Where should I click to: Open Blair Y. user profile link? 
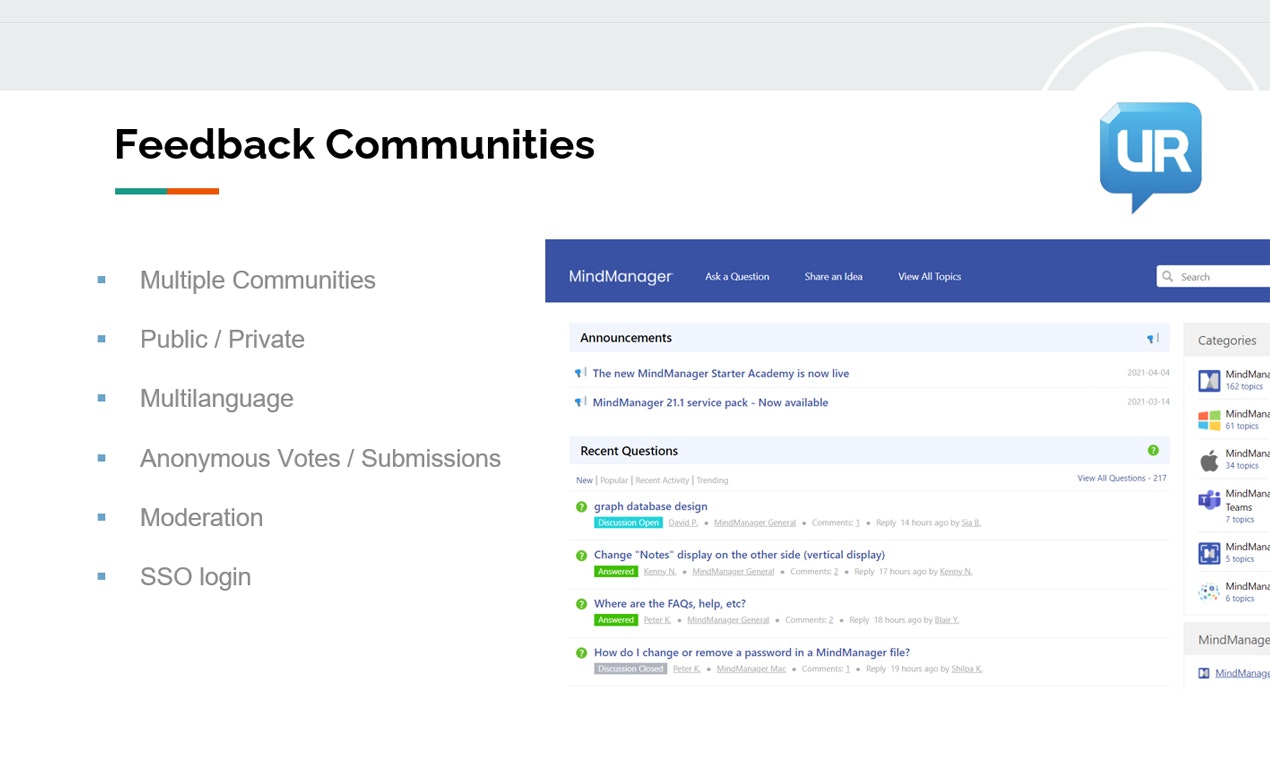(946, 620)
